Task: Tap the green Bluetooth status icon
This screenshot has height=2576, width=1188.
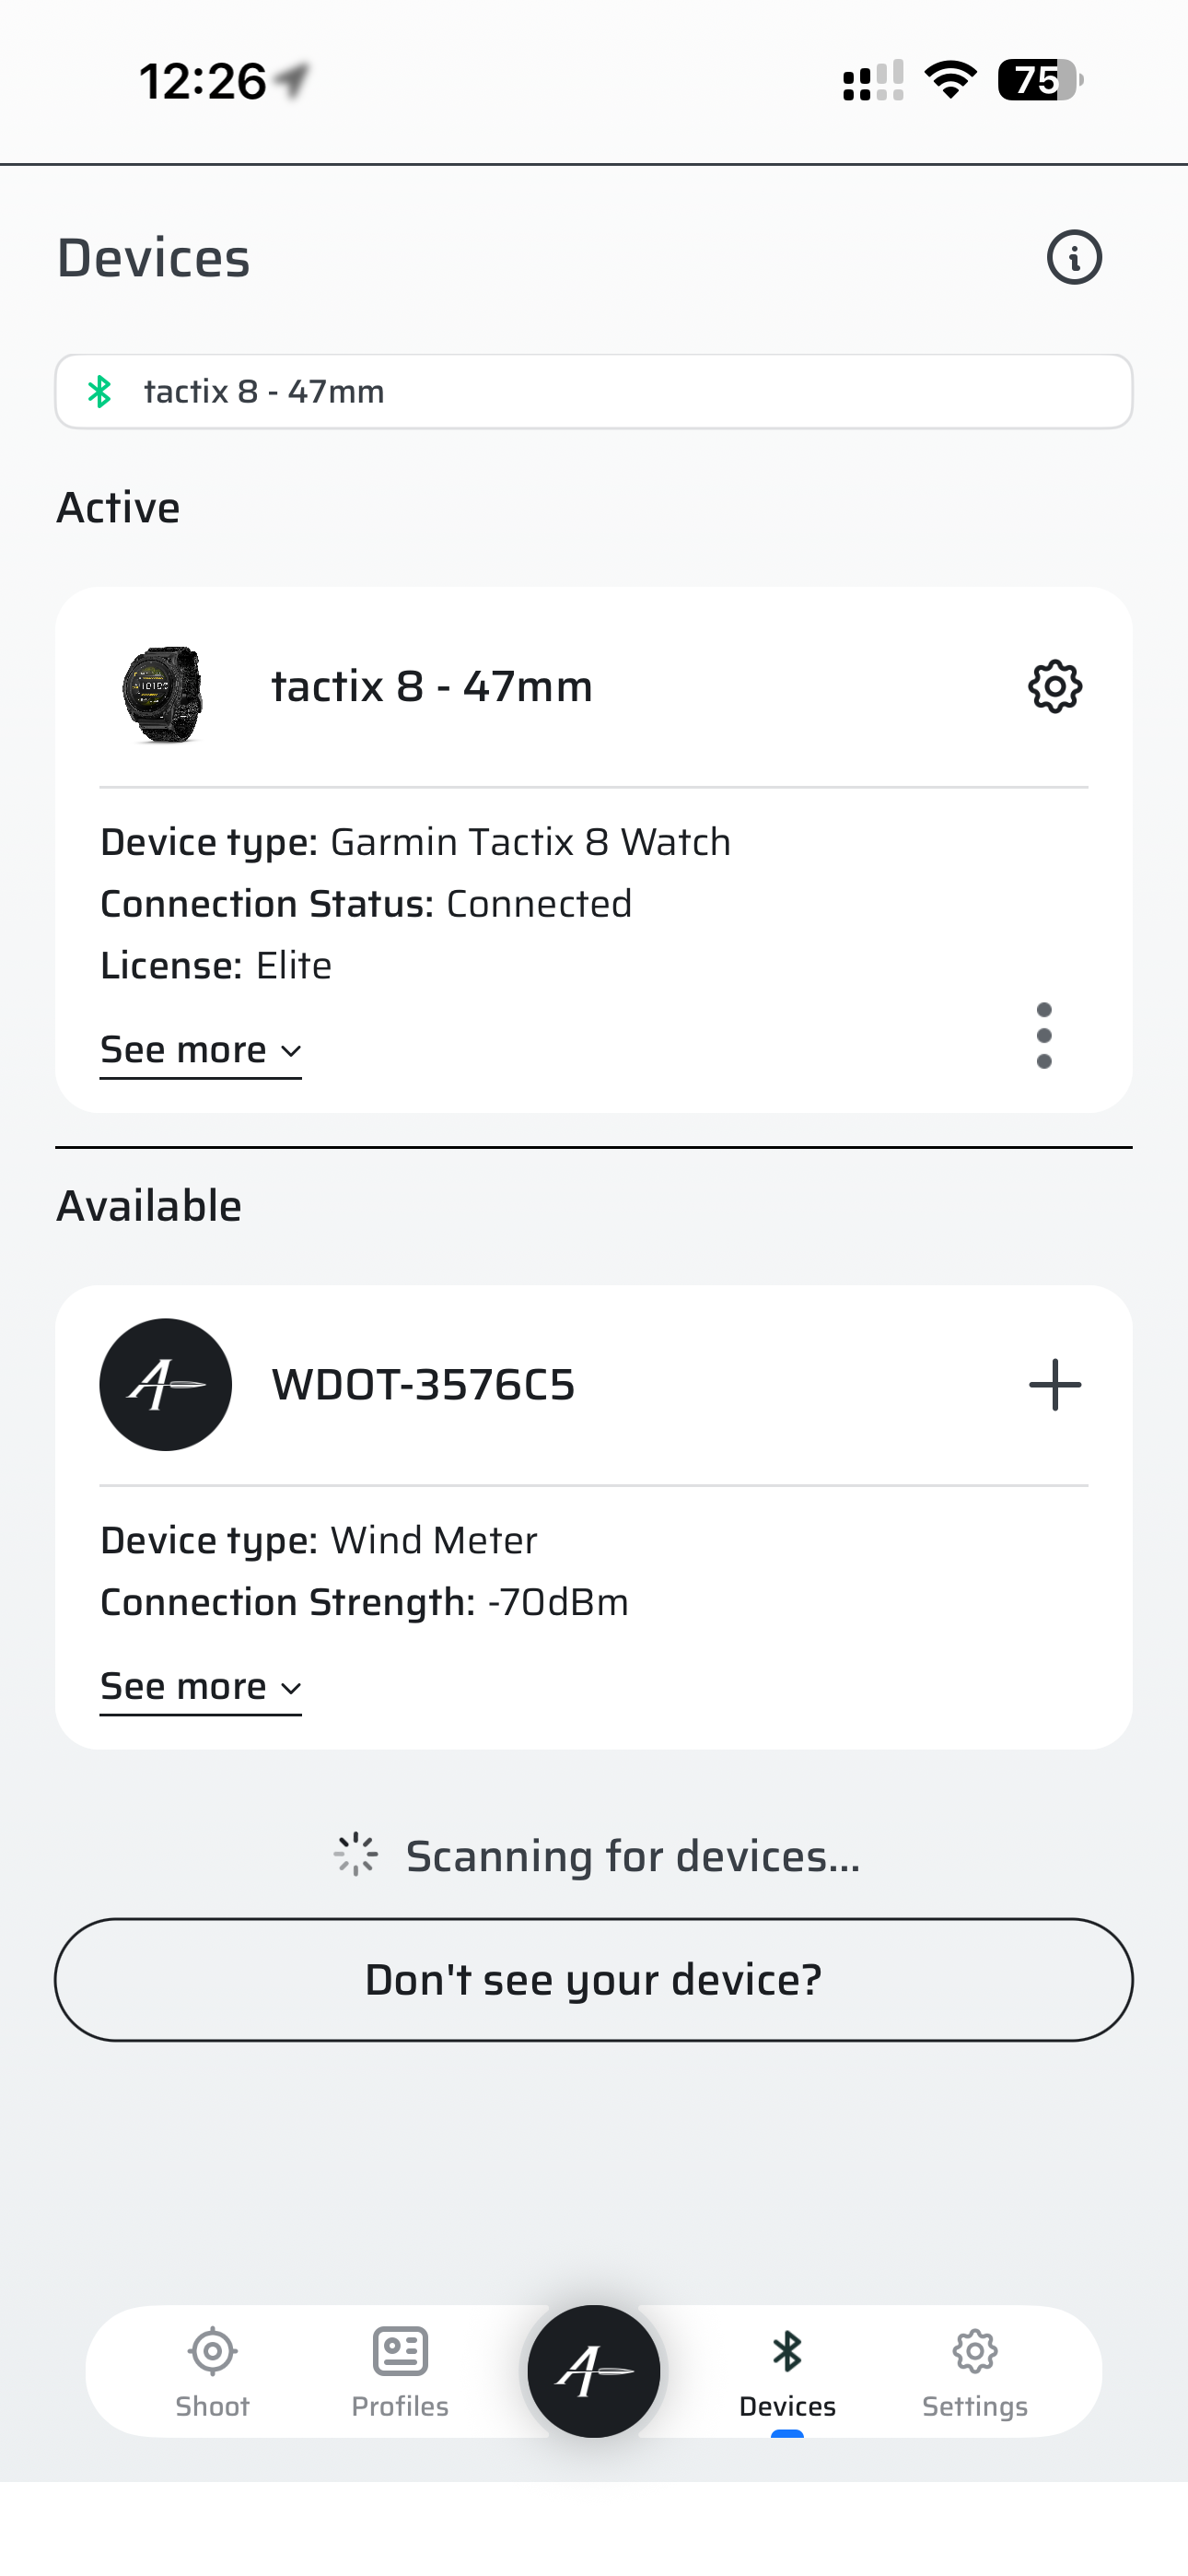Action: click(100, 392)
